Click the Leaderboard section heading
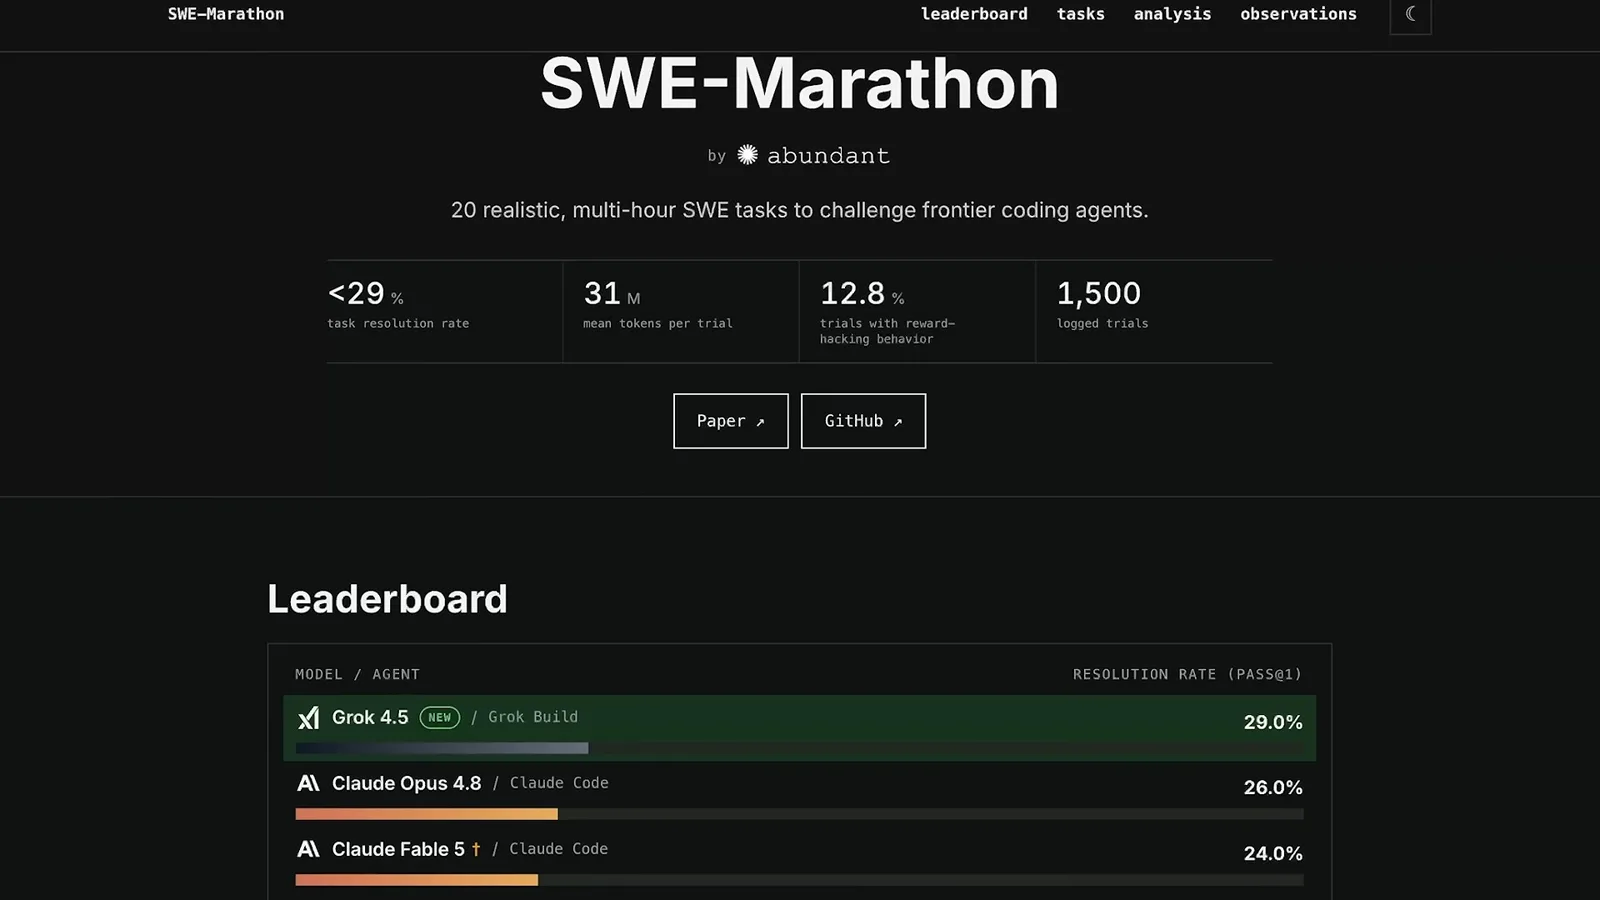Viewport: 1600px width, 900px height. click(387, 599)
